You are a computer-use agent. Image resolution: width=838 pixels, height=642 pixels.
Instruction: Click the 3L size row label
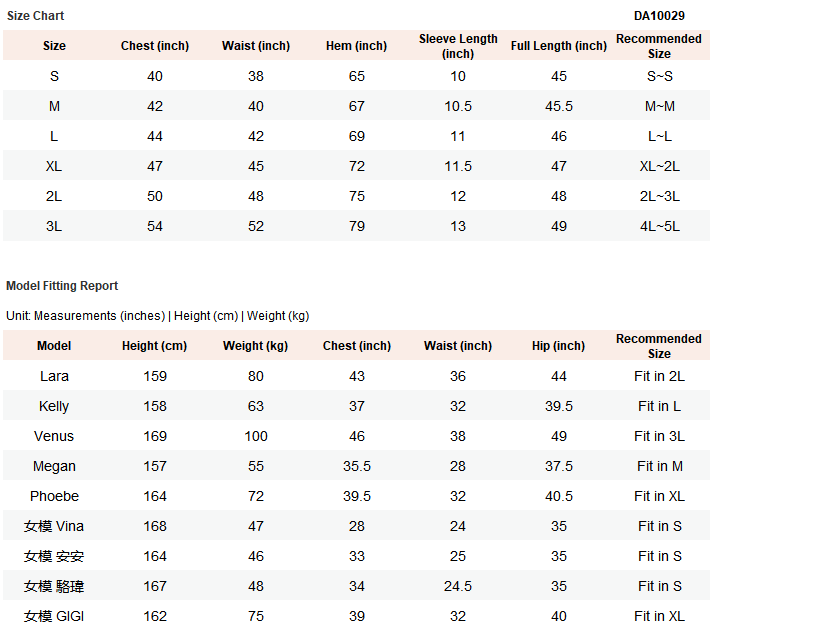pyautogui.click(x=54, y=226)
